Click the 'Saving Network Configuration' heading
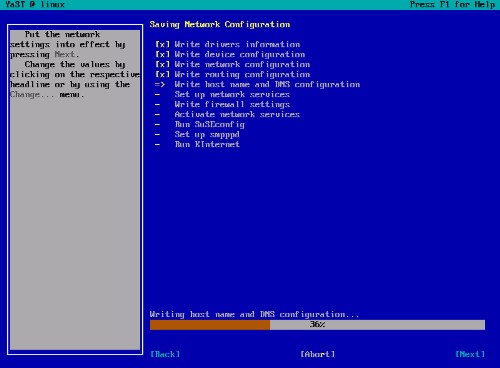Viewport: 500px width, 368px height. click(220, 24)
